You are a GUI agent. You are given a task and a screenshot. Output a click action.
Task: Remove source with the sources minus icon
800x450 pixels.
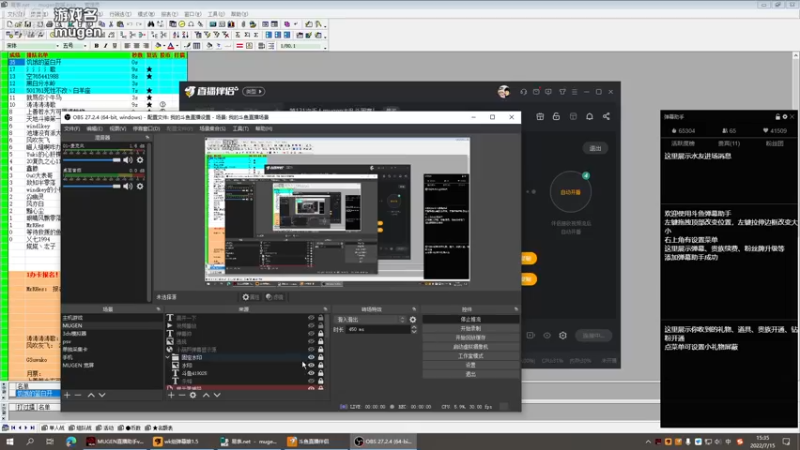click(x=182, y=395)
